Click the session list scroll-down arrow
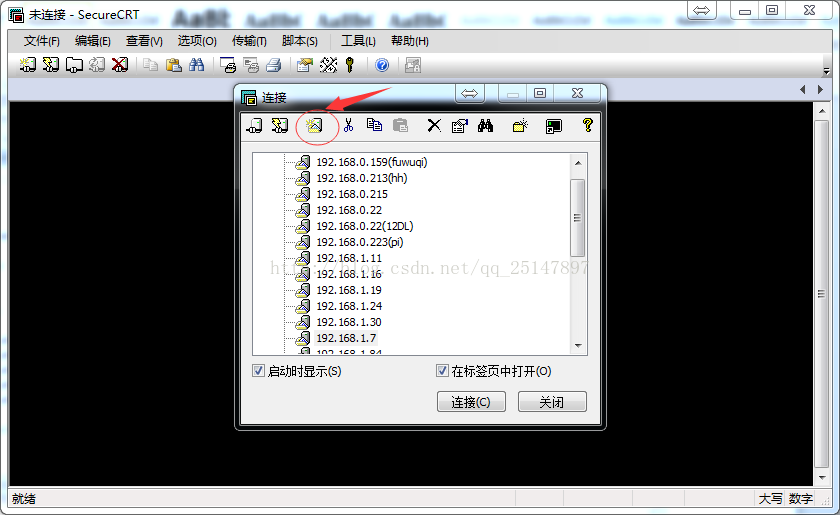This screenshot has width=840, height=515. 578,346
